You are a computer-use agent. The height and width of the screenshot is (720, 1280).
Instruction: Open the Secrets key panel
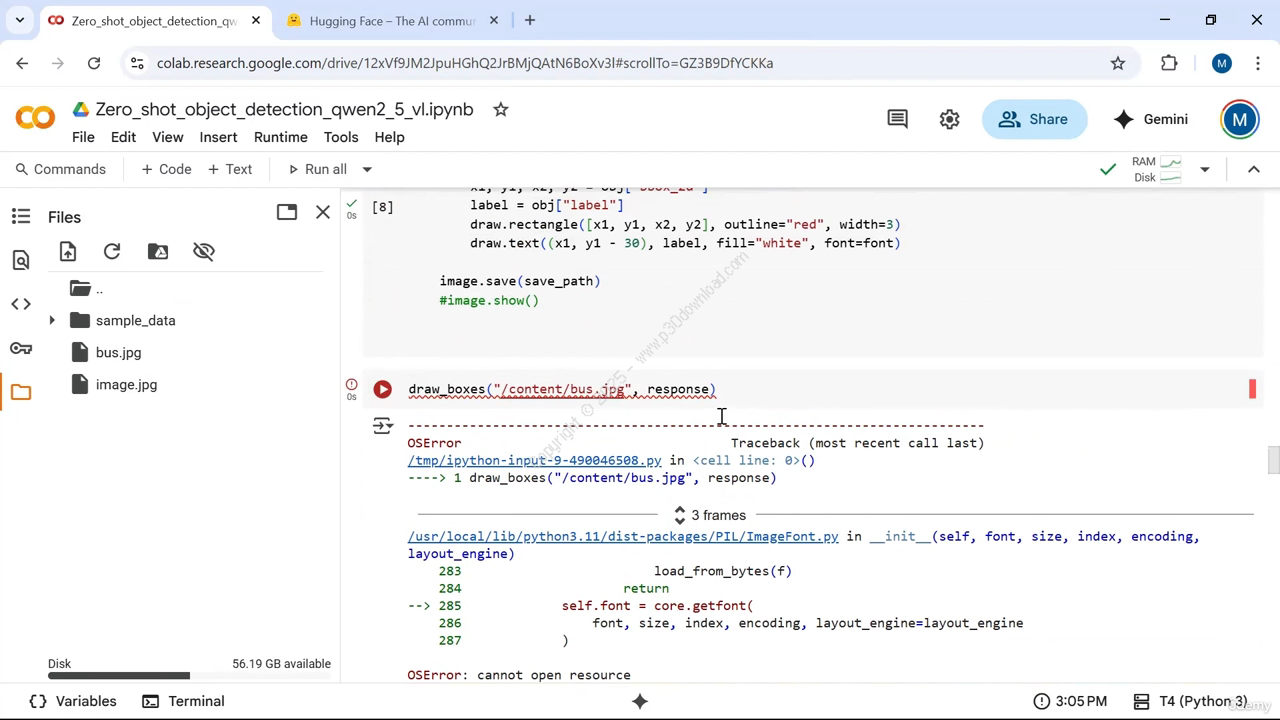click(x=21, y=348)
